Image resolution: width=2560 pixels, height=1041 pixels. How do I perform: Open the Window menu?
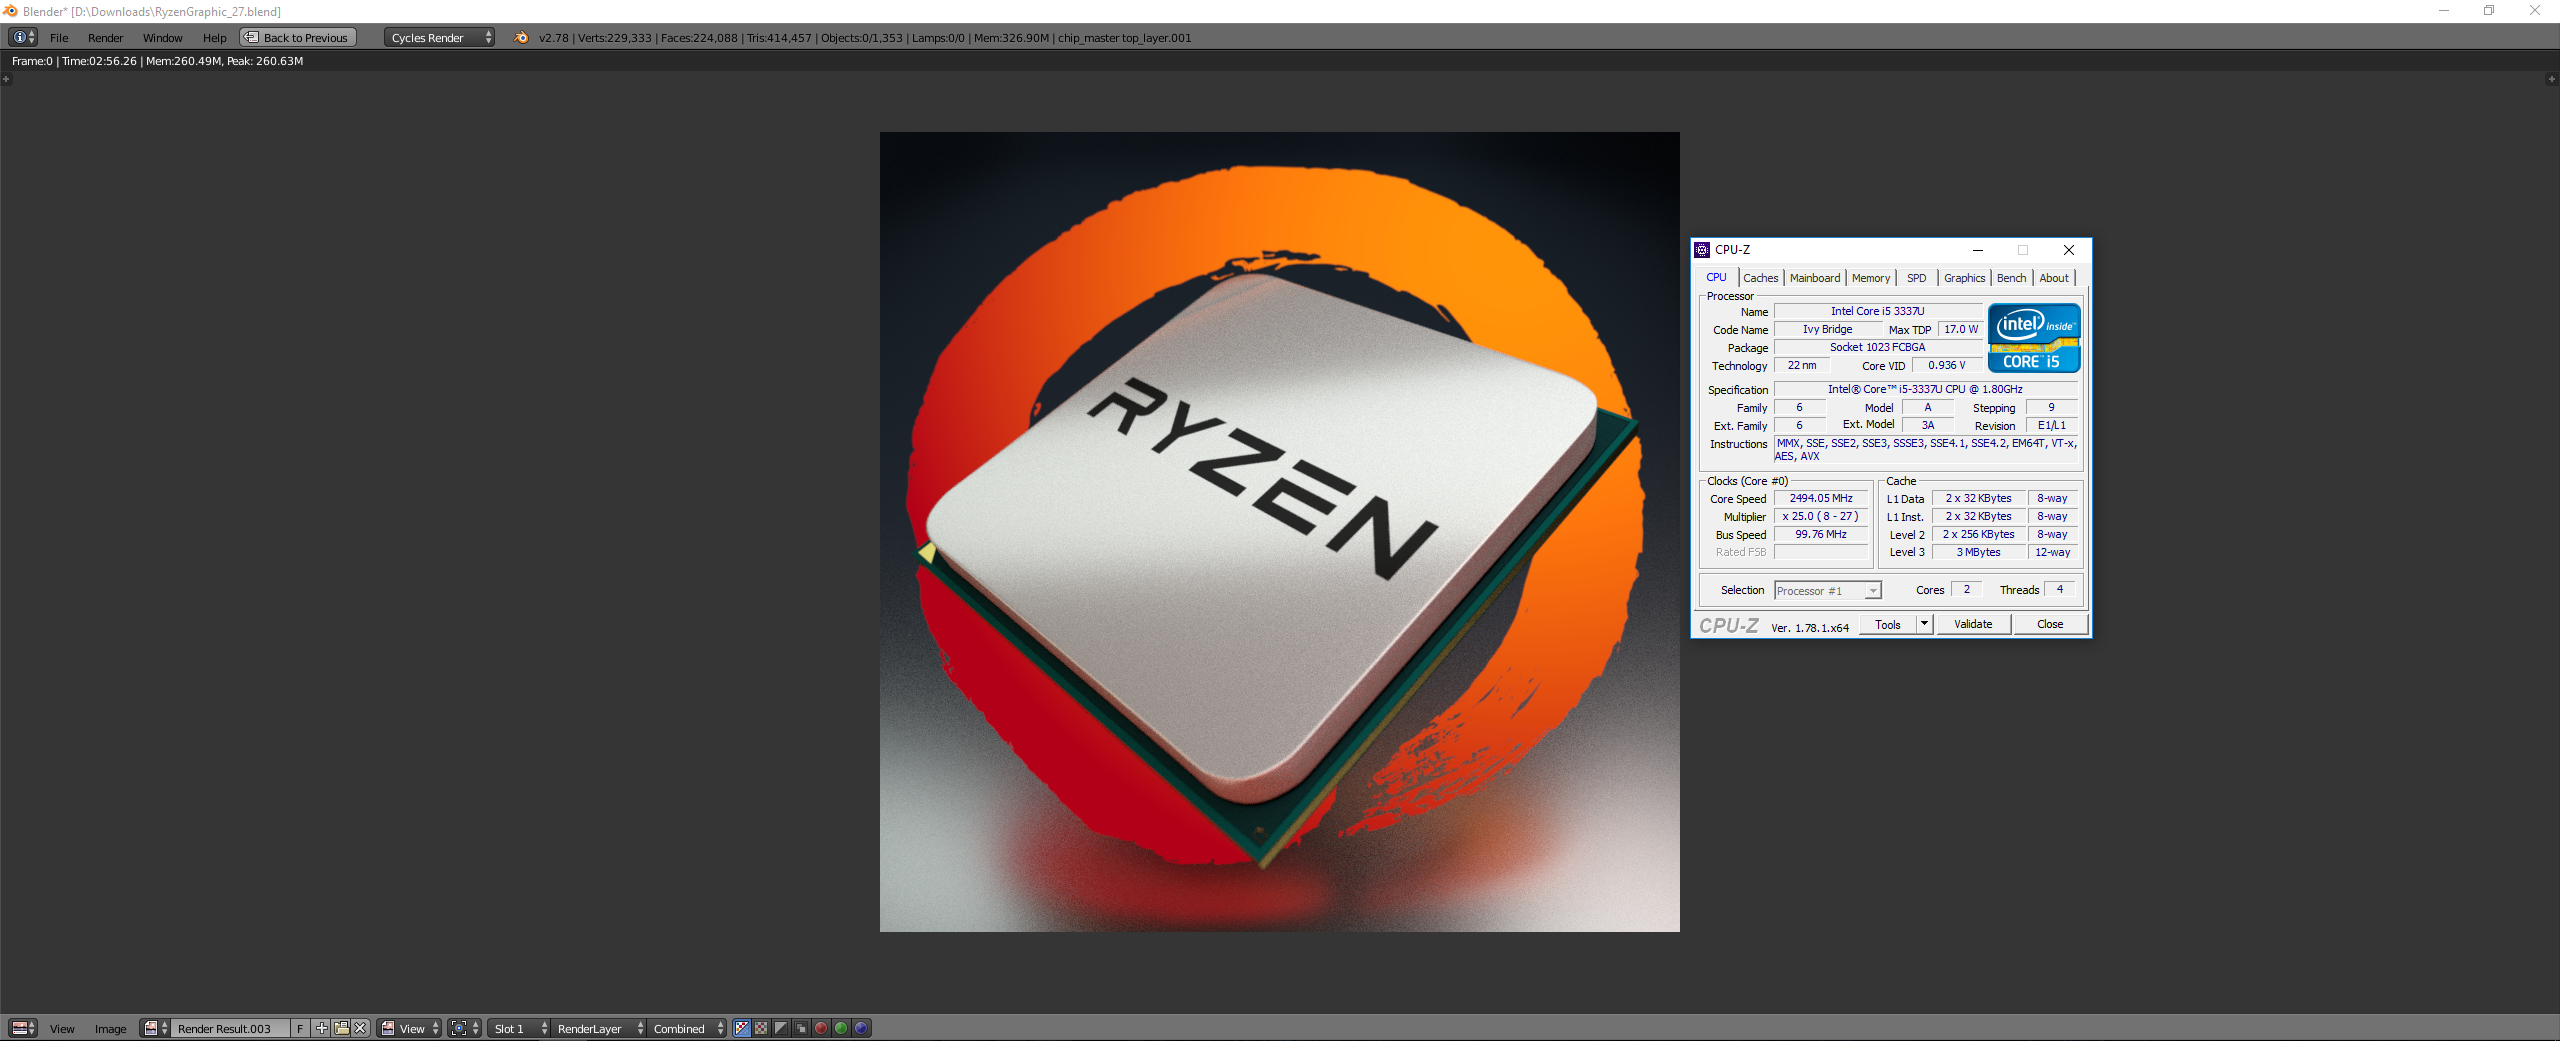coord(162,38)
